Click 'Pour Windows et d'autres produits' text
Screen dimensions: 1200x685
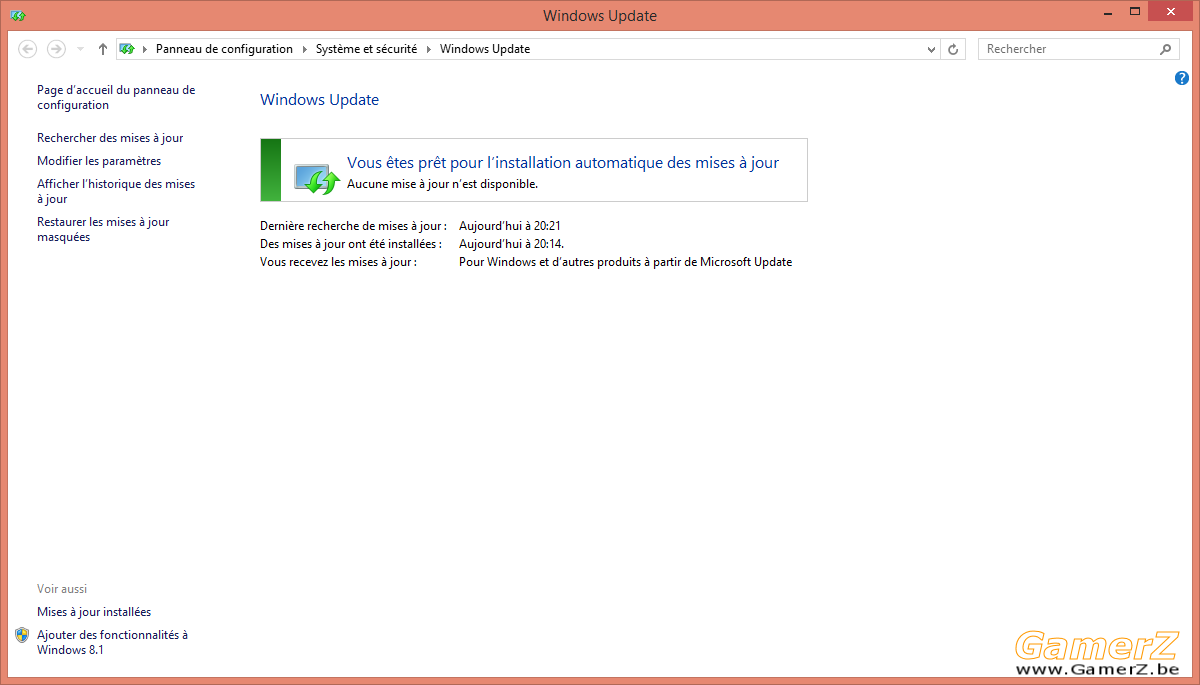pyautogui.click(x=625, y=262)
